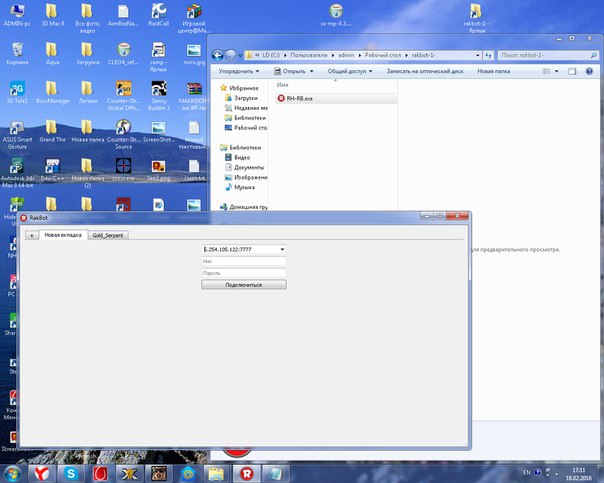This screenshot has height=483, width=604.
Task: Launch the CLEO4 setup installer icon
Action: point(123,53)
